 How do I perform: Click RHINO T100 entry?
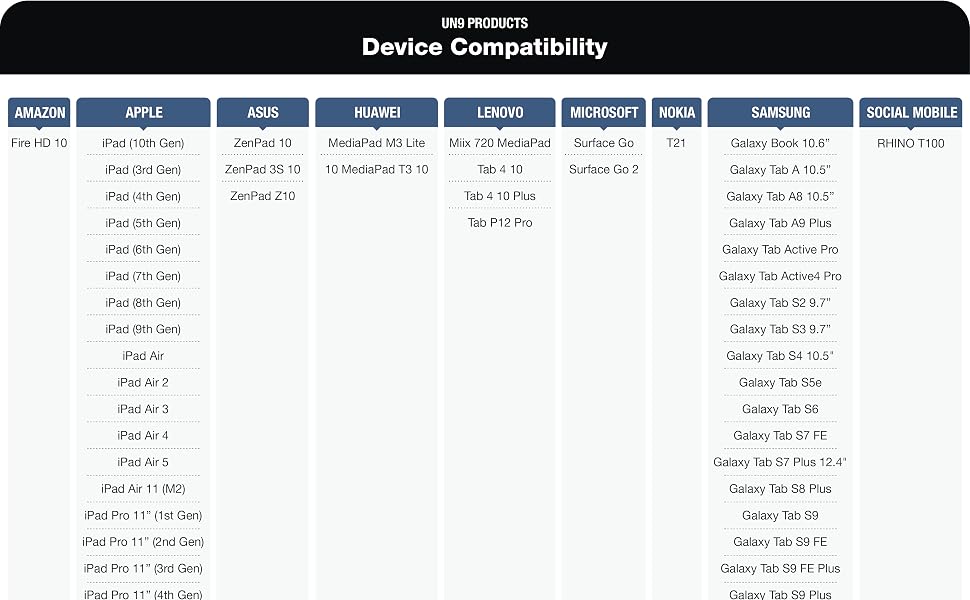911,143
